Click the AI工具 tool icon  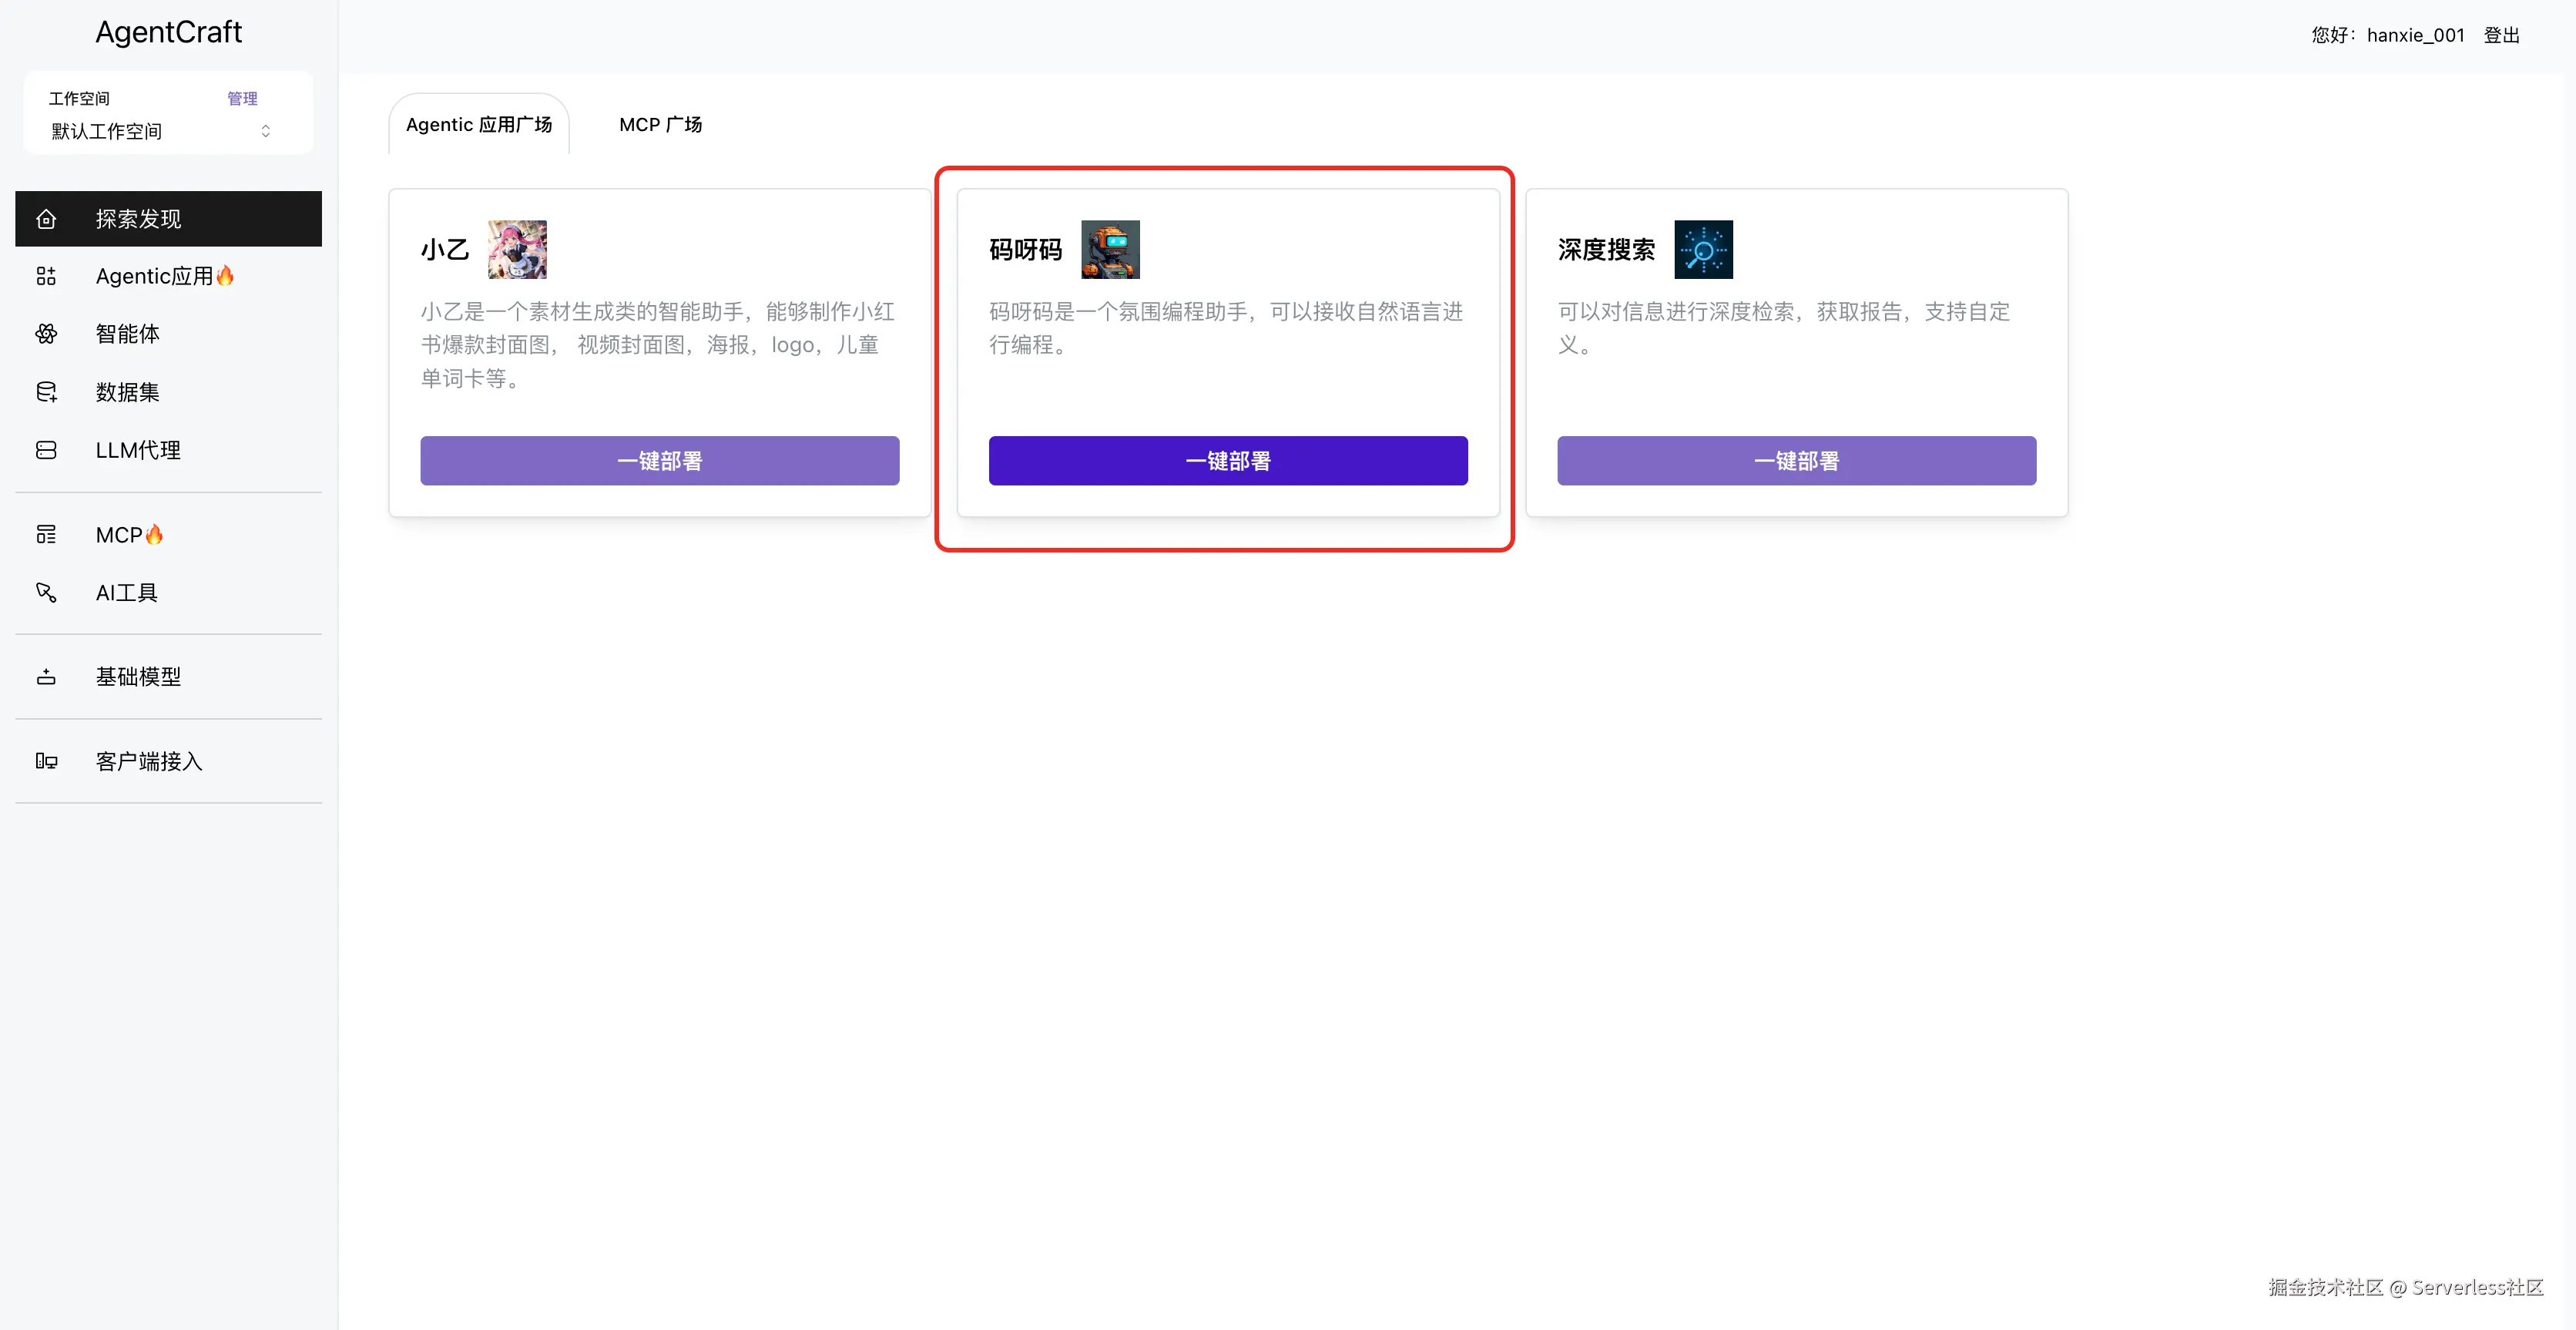(x=46, y=593)
